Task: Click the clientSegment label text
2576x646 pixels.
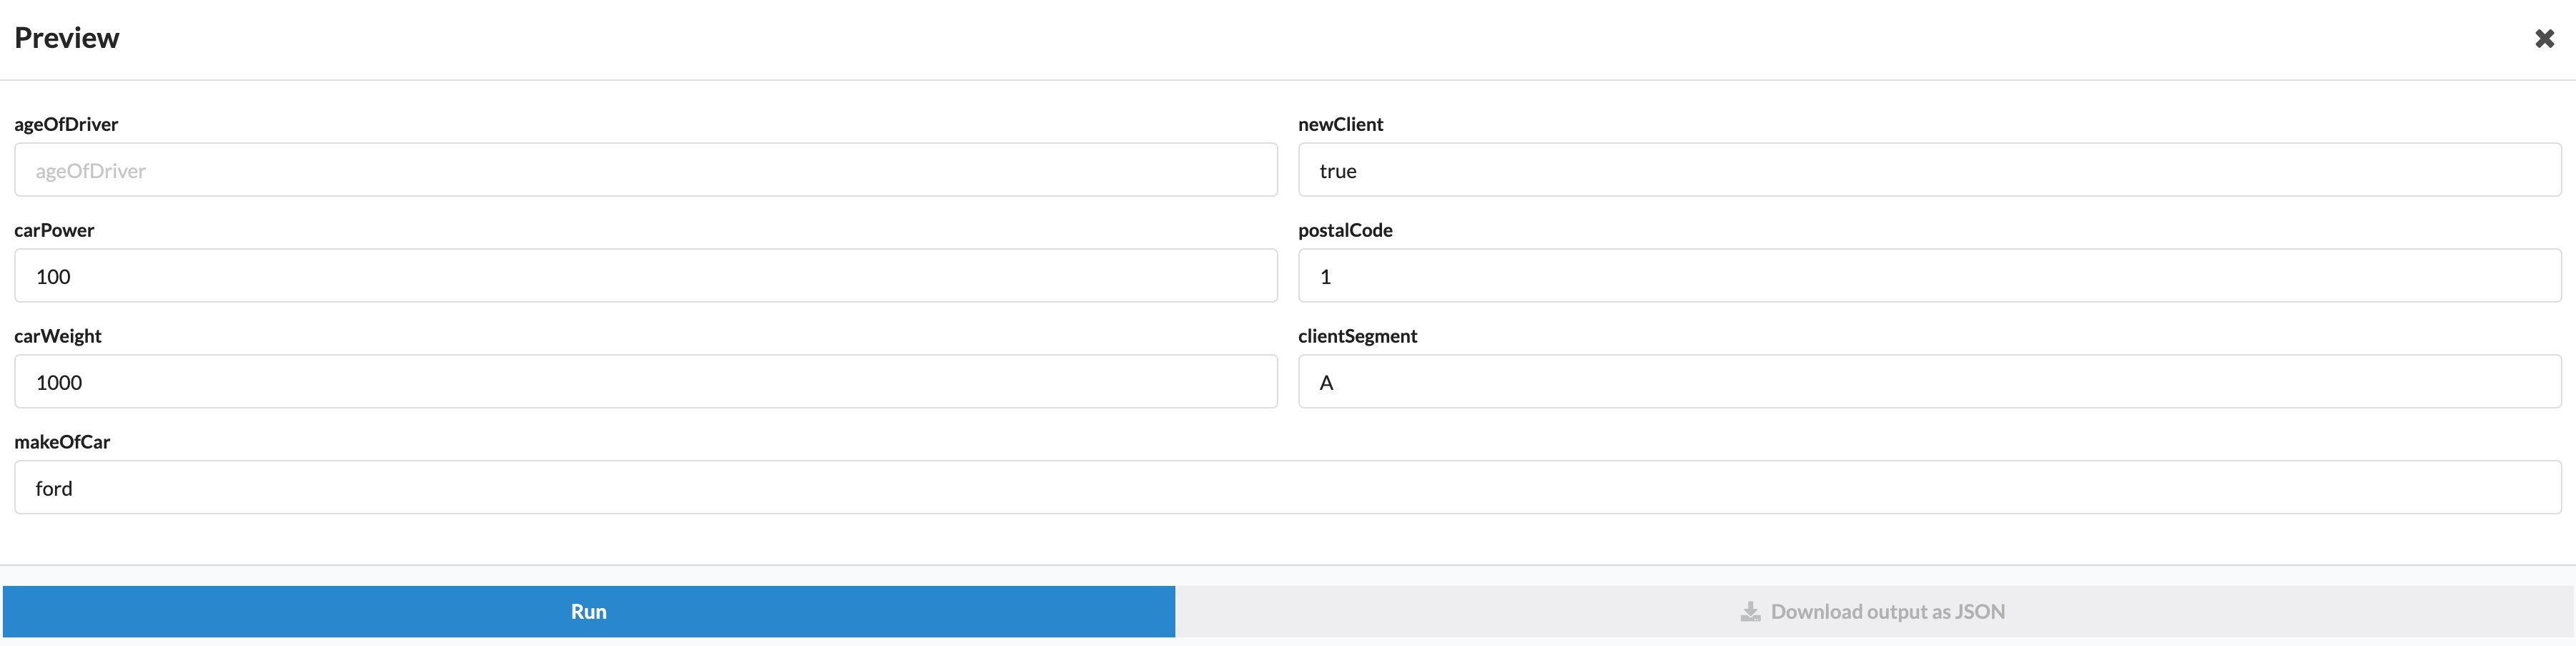Action: point(1358,336)
